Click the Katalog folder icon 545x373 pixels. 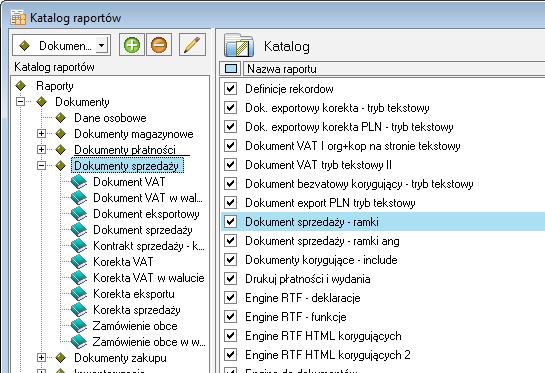coord(239,46)
